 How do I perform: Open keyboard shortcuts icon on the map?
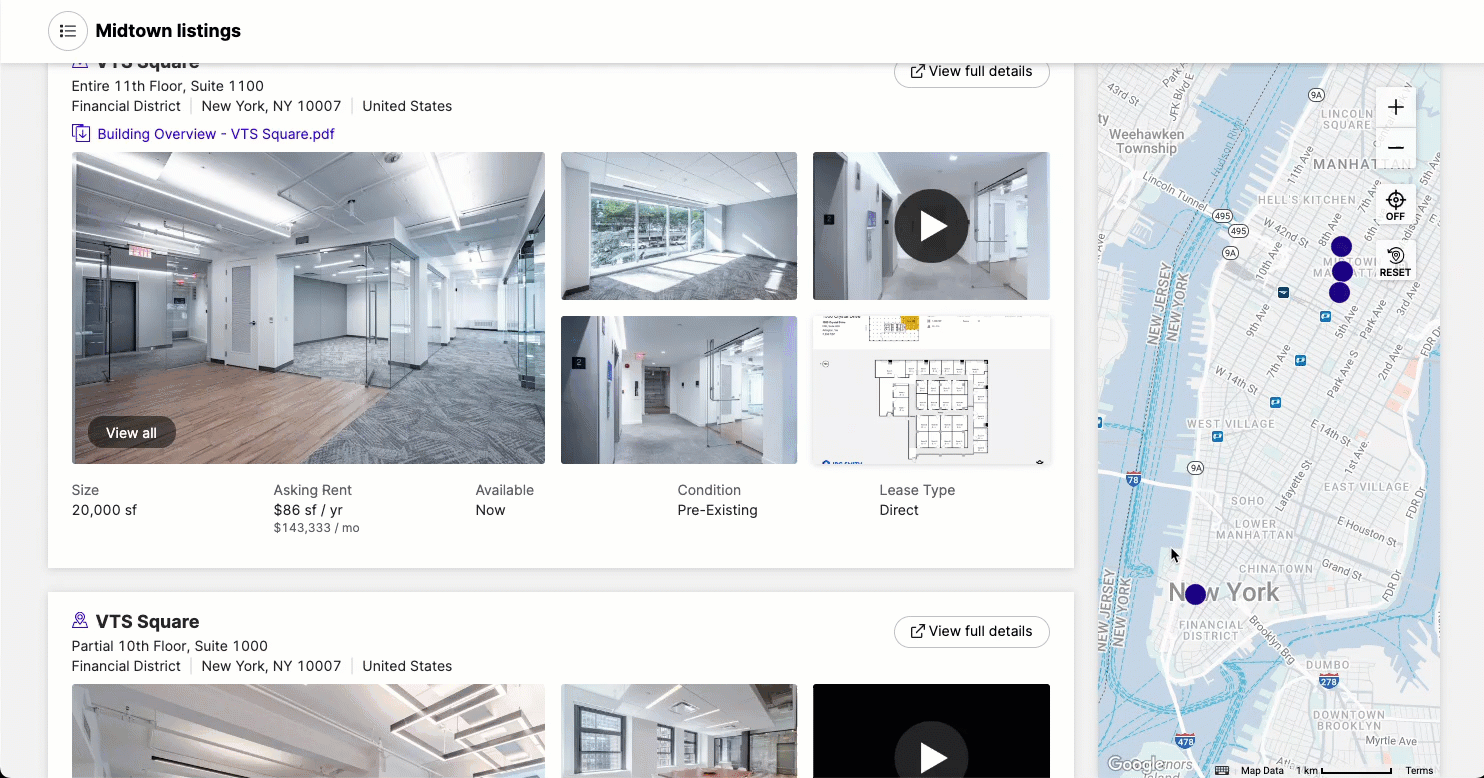[x=1222, y=770]
